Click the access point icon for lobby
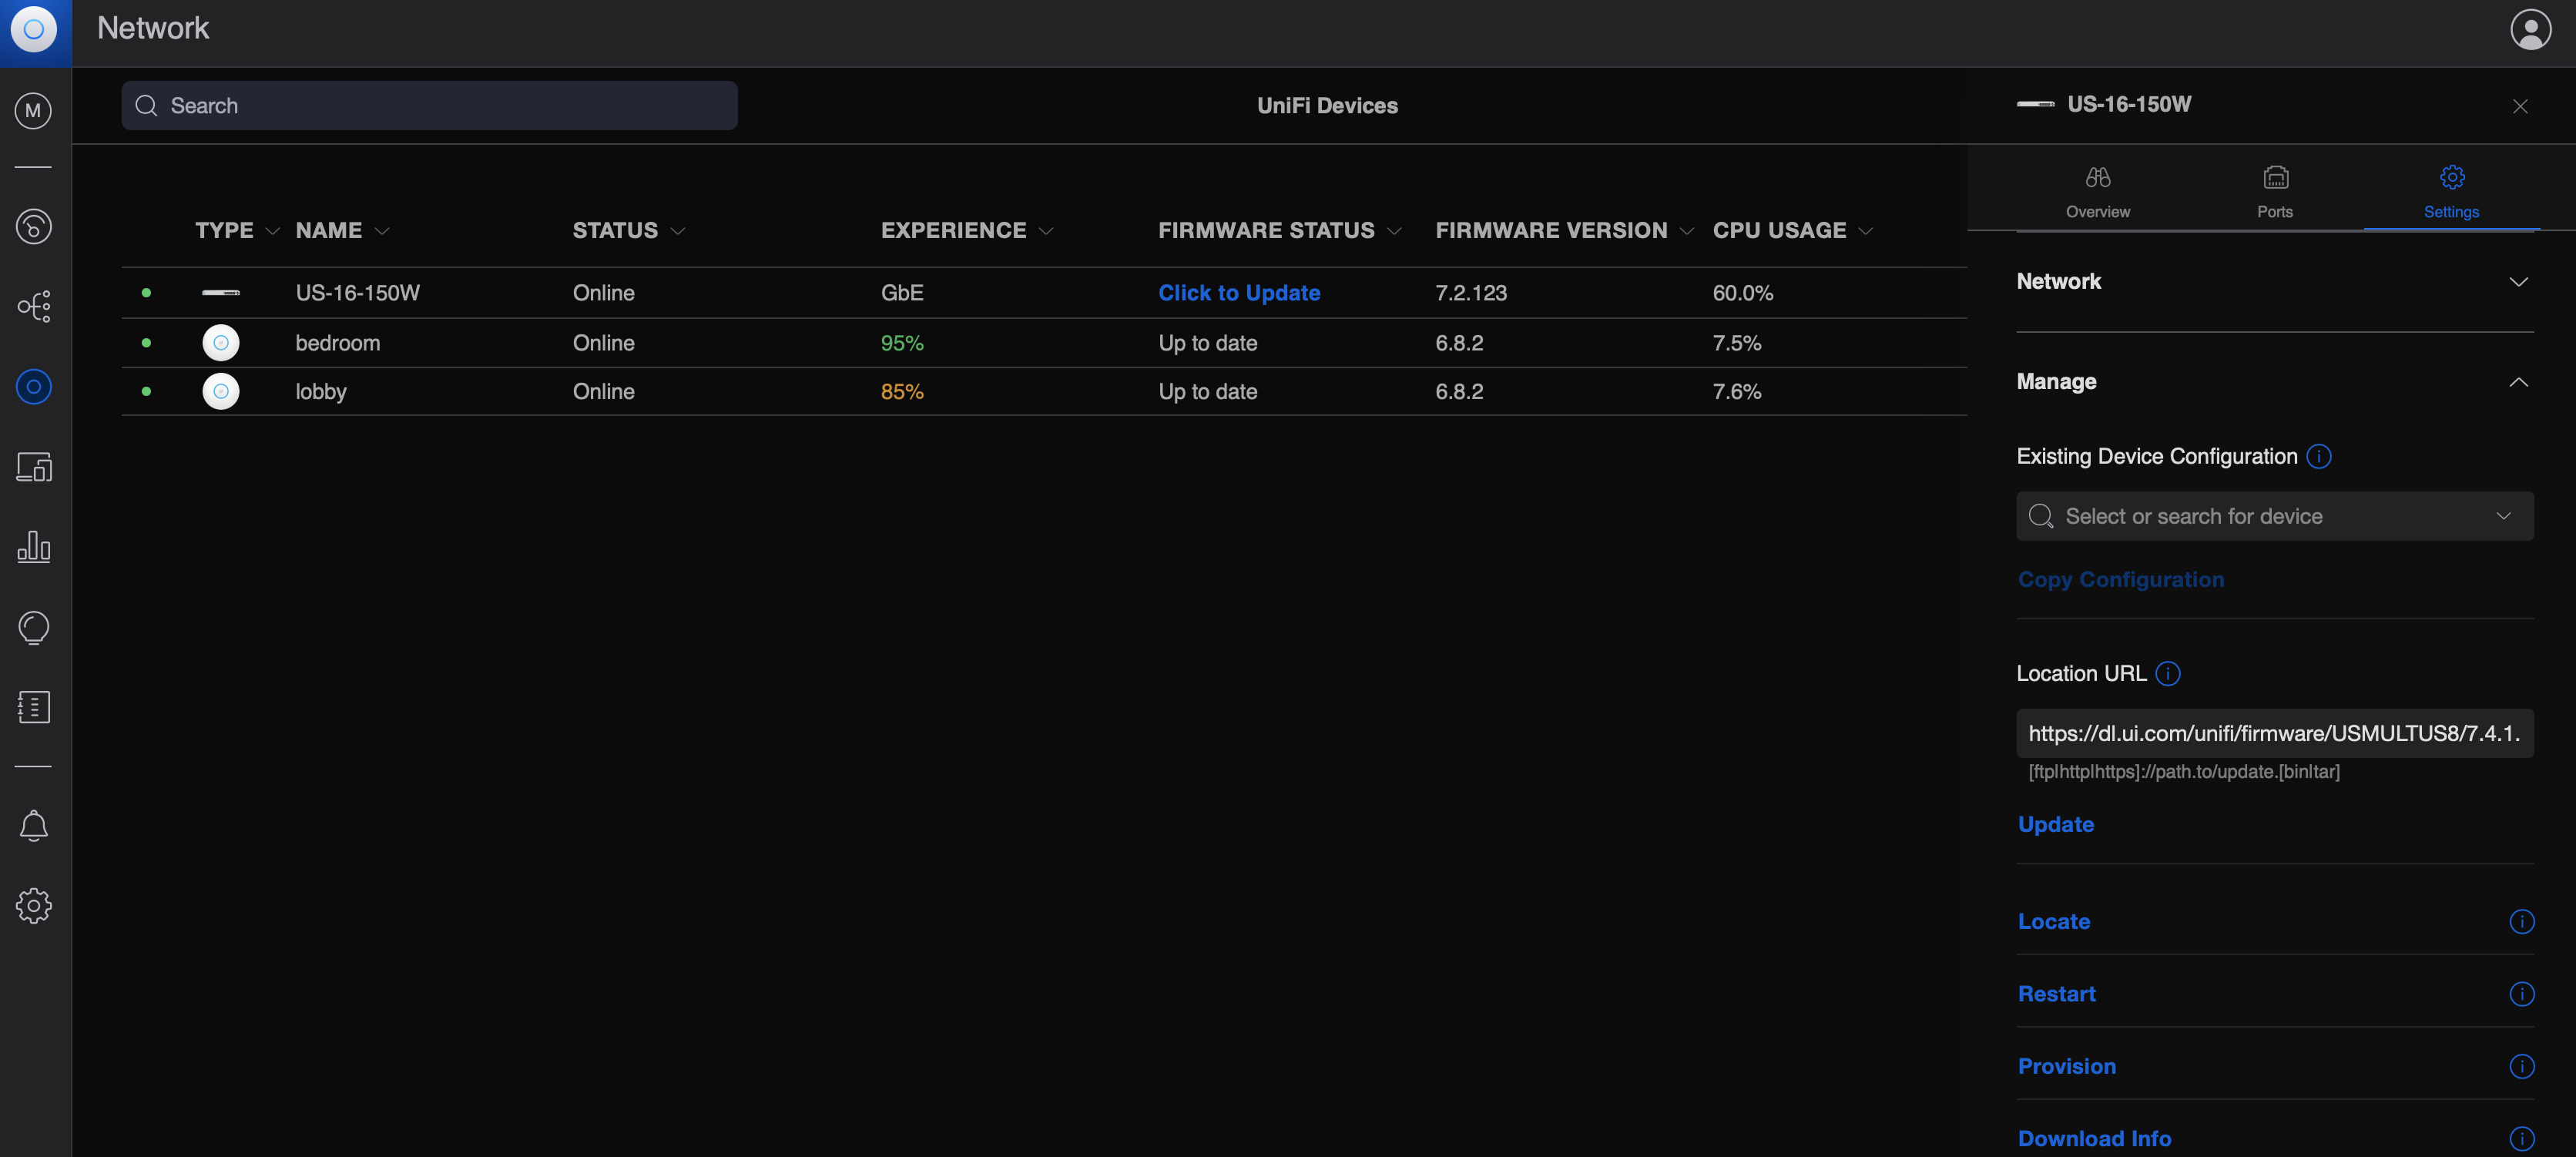The height and width of the screenshot is (1157, 2576). 221,391
